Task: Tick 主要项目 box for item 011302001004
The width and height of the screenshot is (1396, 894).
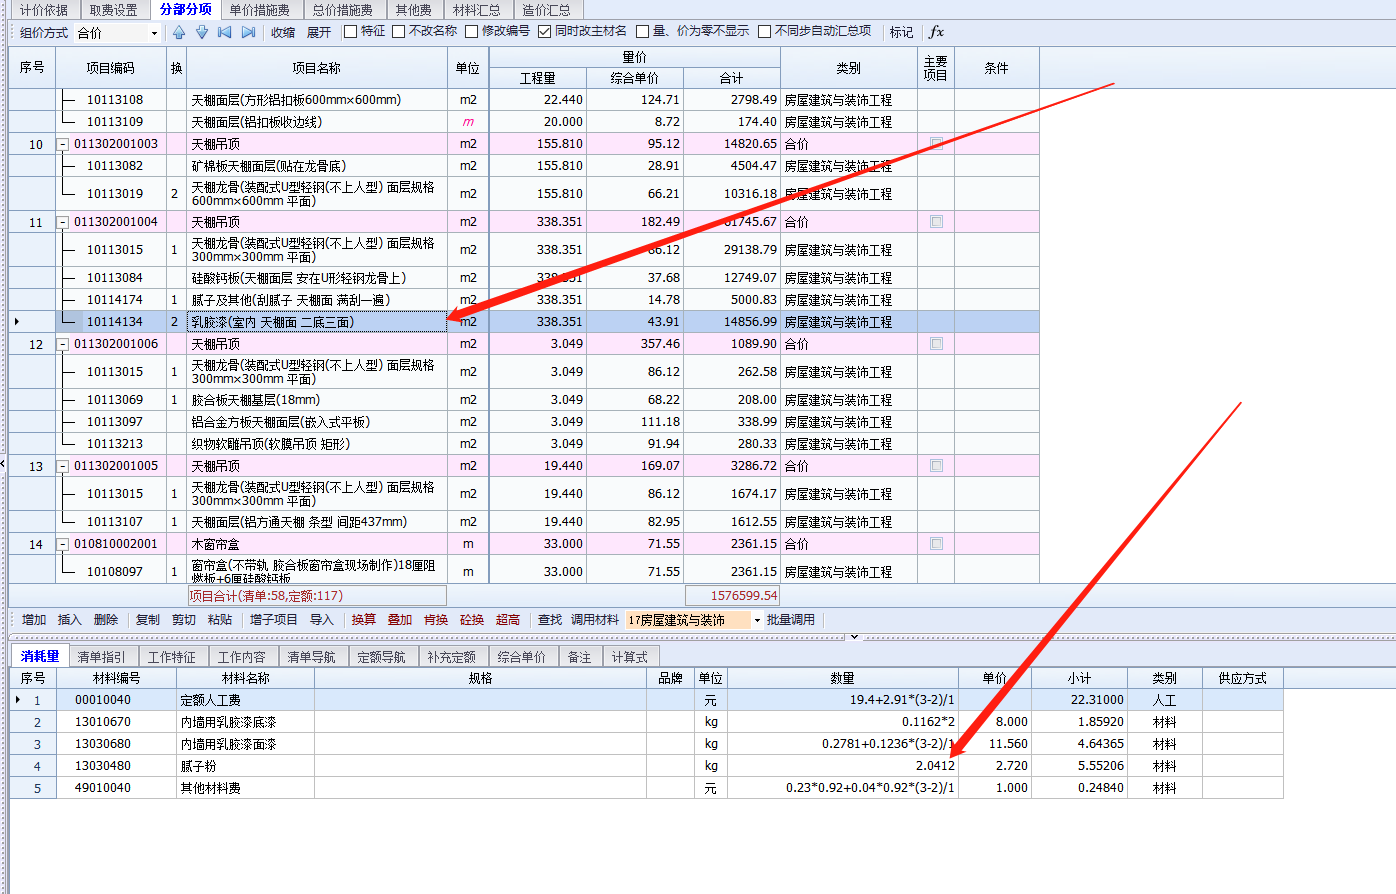Action: [x=936, y=222]
